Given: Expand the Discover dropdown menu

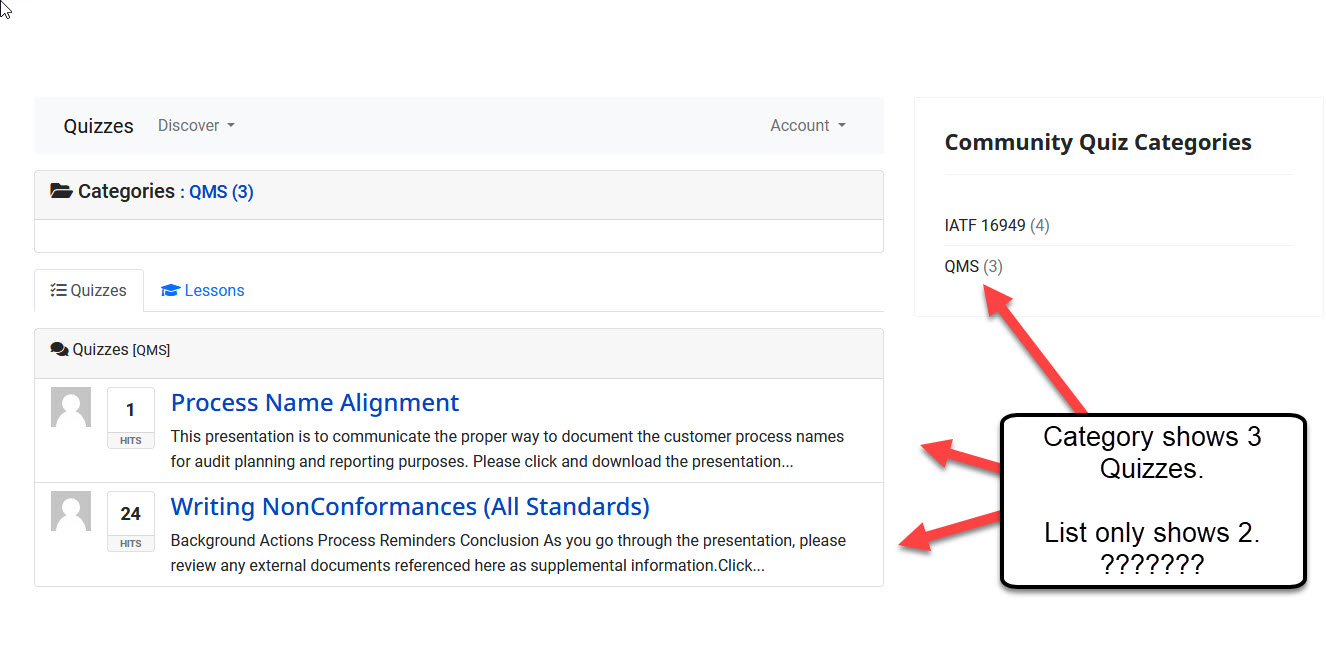Looking at the screenshot, I should pos(196,126).
